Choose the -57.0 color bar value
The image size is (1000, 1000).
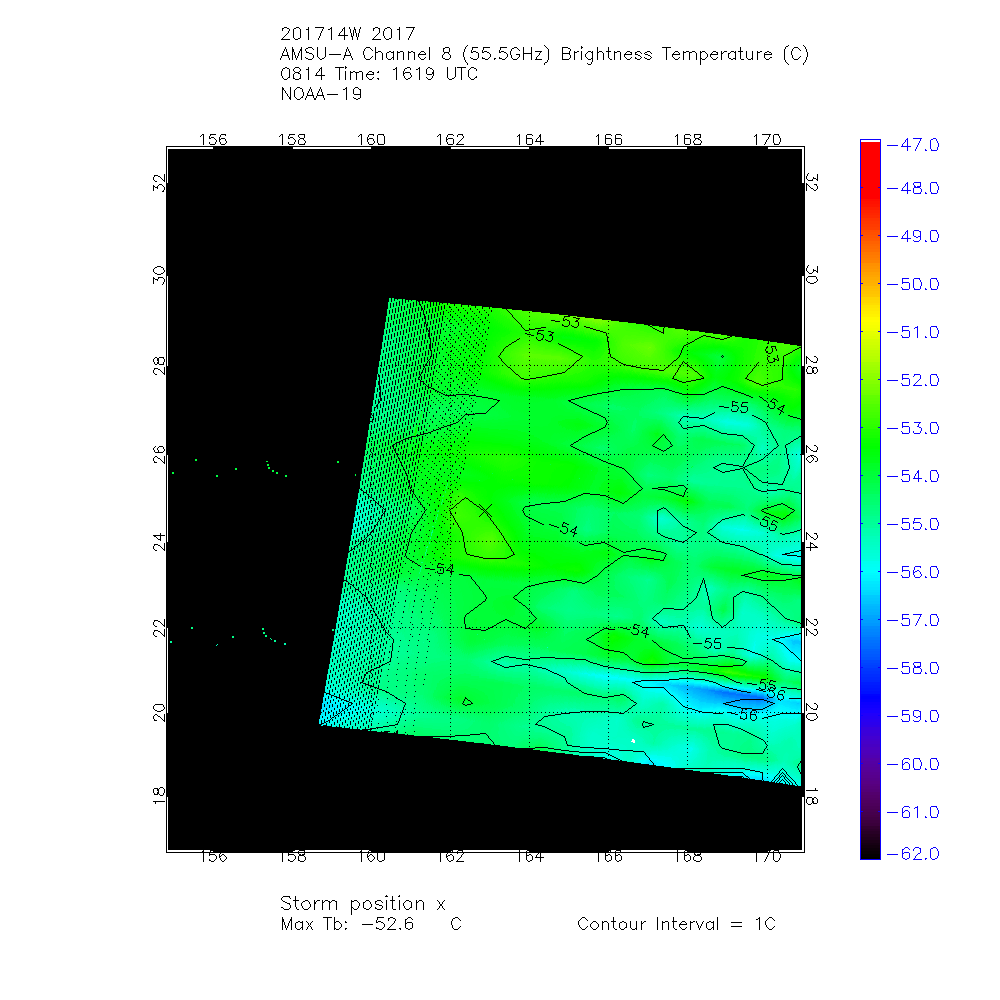(913, 621)
